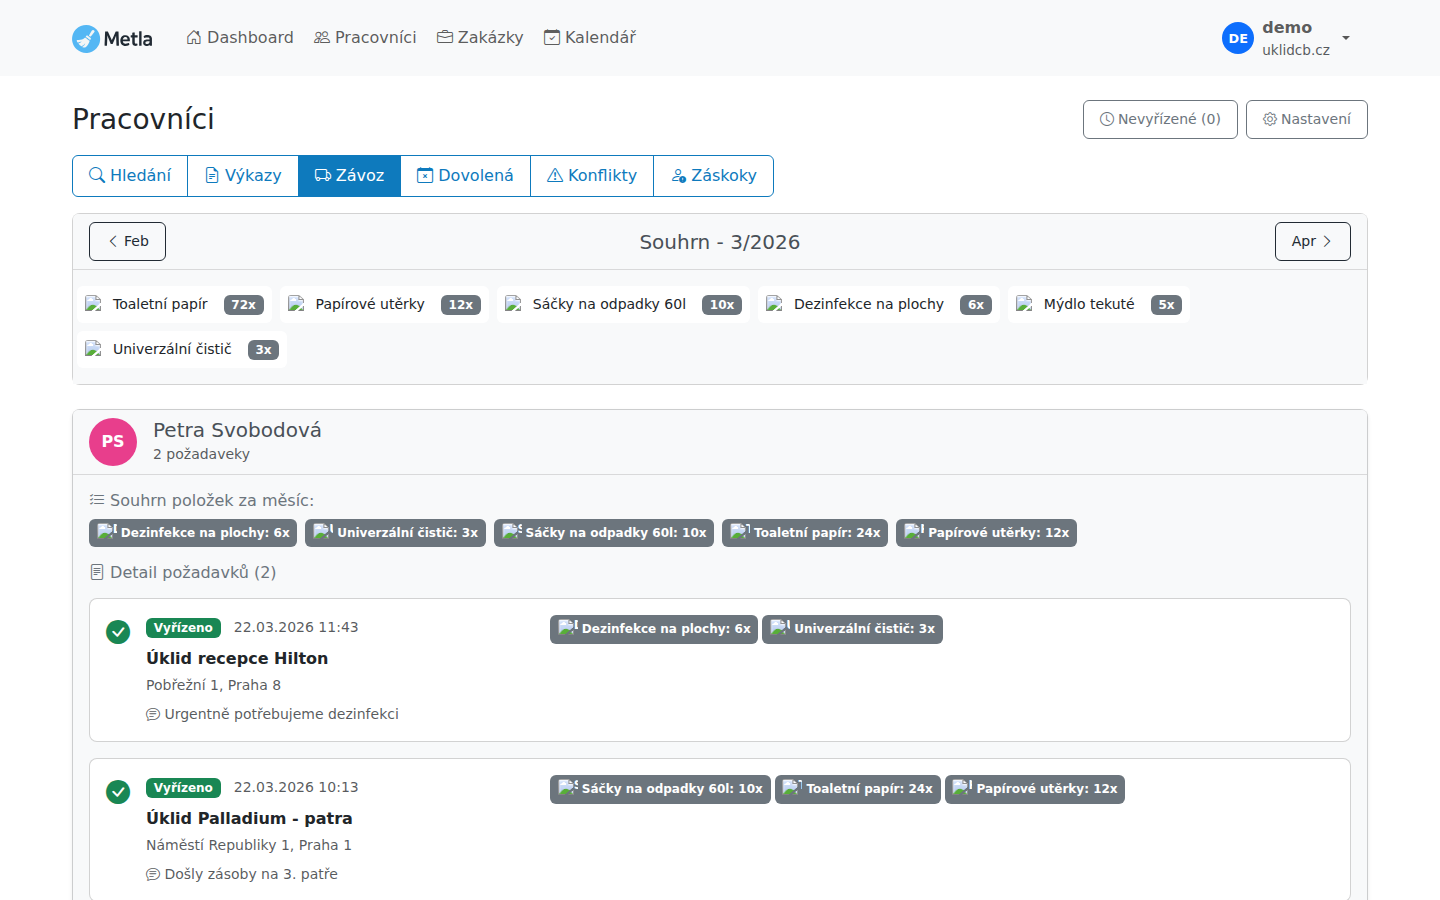Viewport: 1440px width, 900px height.
Task: Switch to the Výkazy tab
Action: pyautogui.click(x=243, y=176)
